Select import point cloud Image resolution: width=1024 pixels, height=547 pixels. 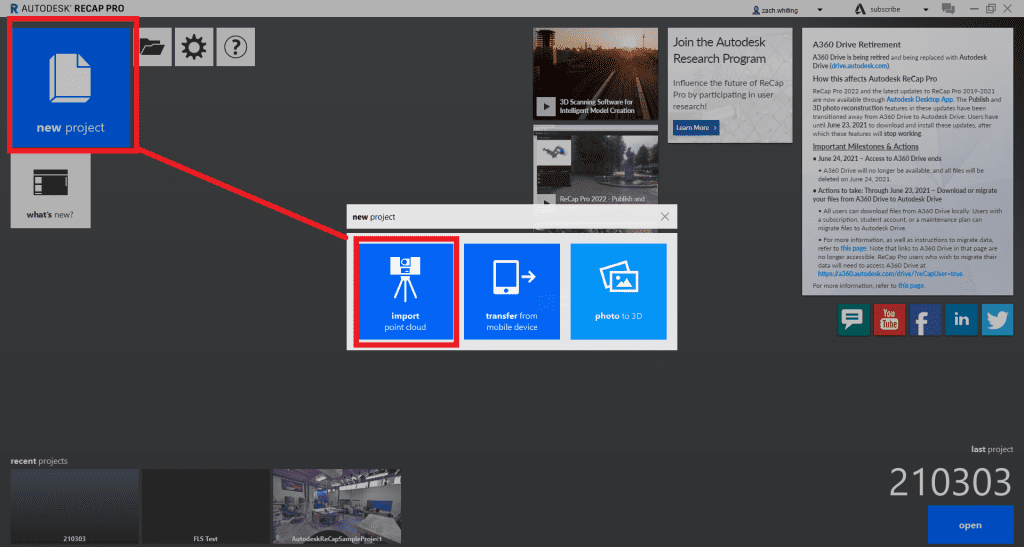(406, 291)
